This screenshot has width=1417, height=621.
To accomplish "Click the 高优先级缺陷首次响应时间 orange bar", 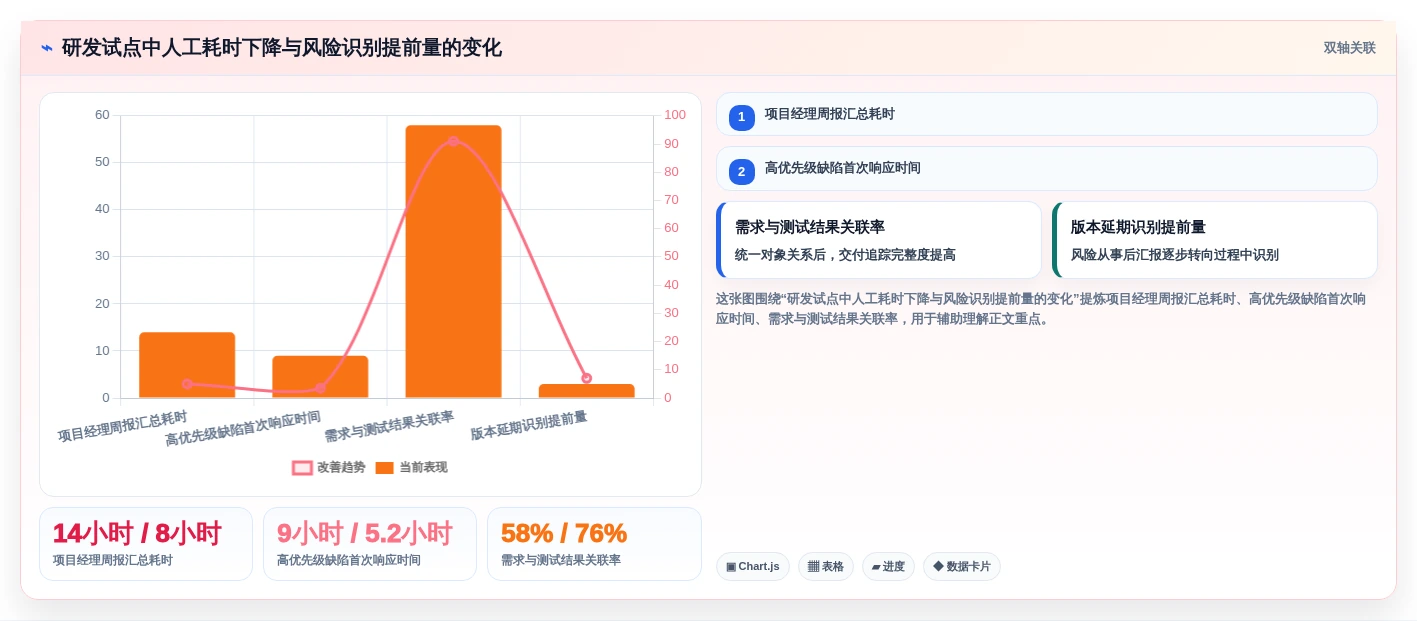I will [x=320, y=377].
